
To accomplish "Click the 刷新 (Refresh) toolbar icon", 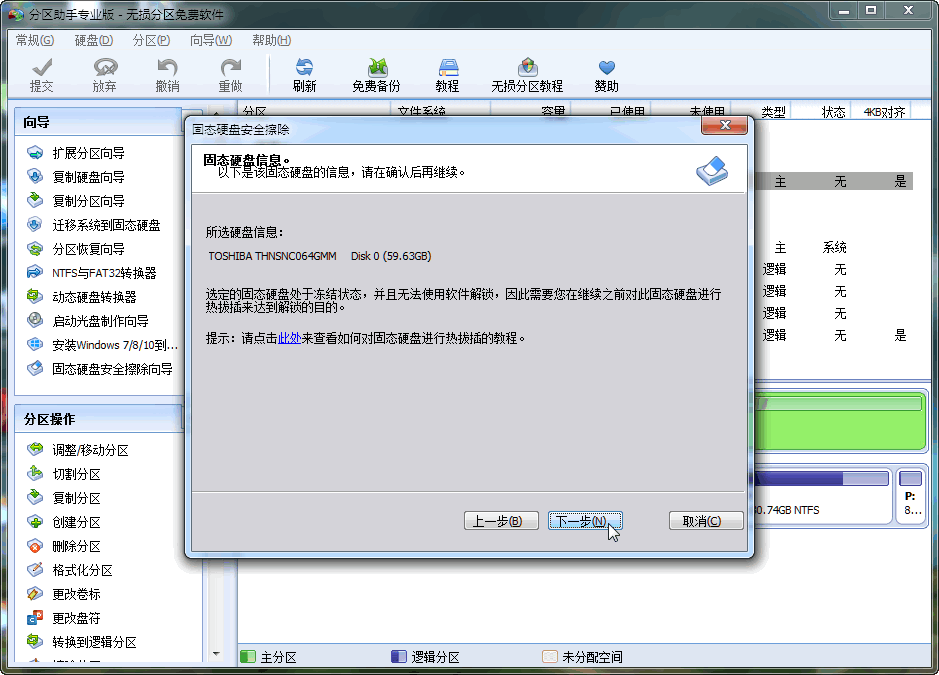I will [304, 75].
